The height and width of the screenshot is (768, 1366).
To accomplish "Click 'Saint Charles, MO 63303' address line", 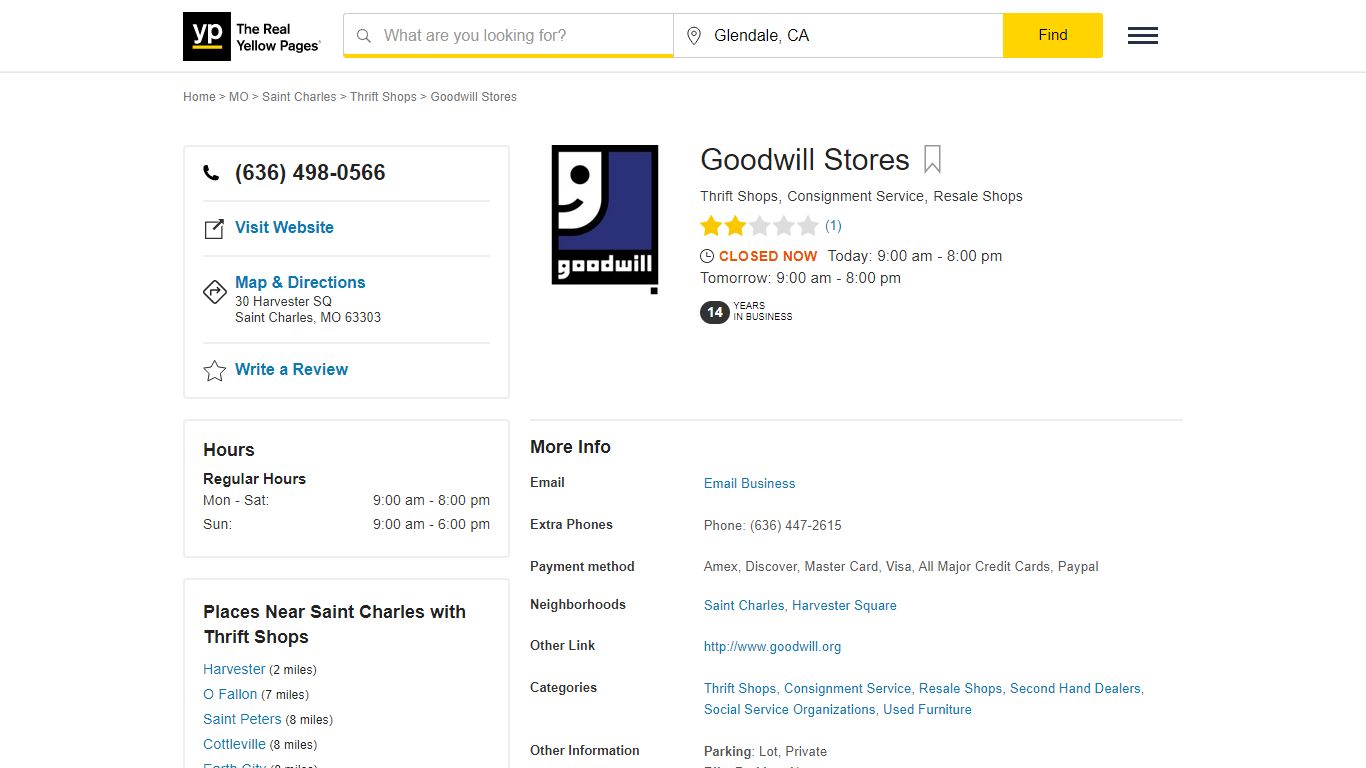I will tap(308, 317).
